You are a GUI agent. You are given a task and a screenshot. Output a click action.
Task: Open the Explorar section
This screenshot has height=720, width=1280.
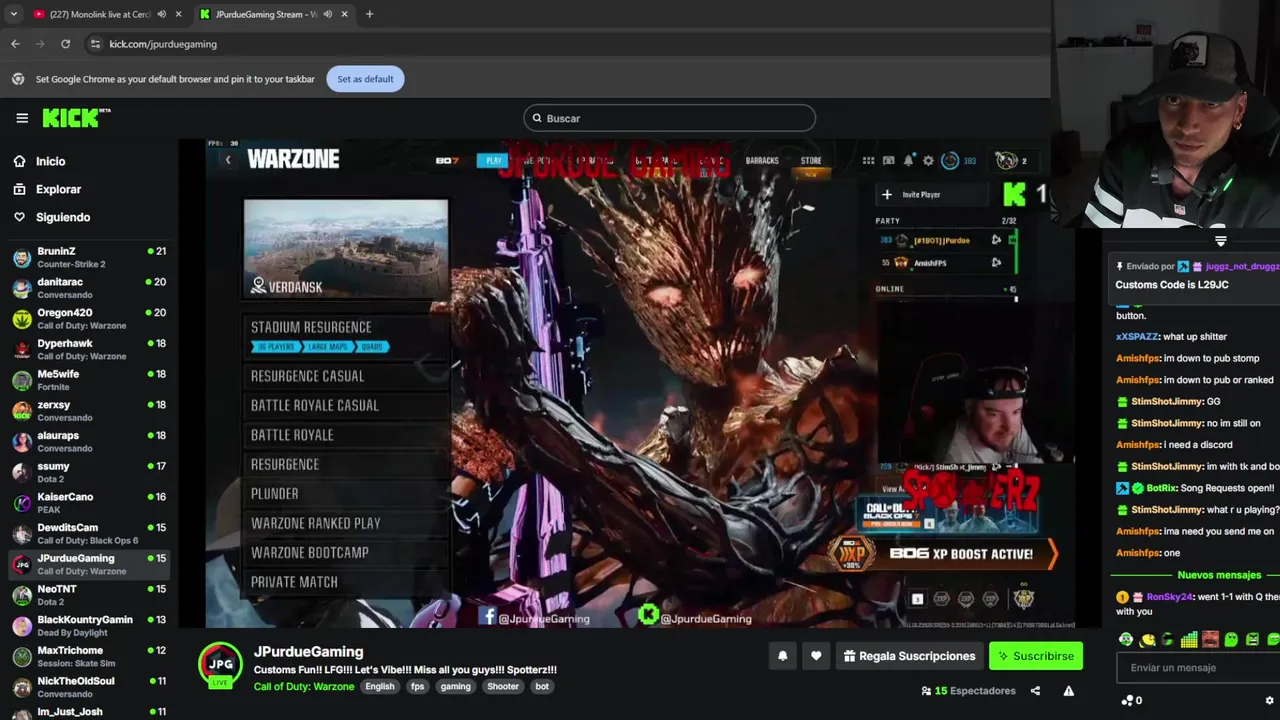click(58, 189)
